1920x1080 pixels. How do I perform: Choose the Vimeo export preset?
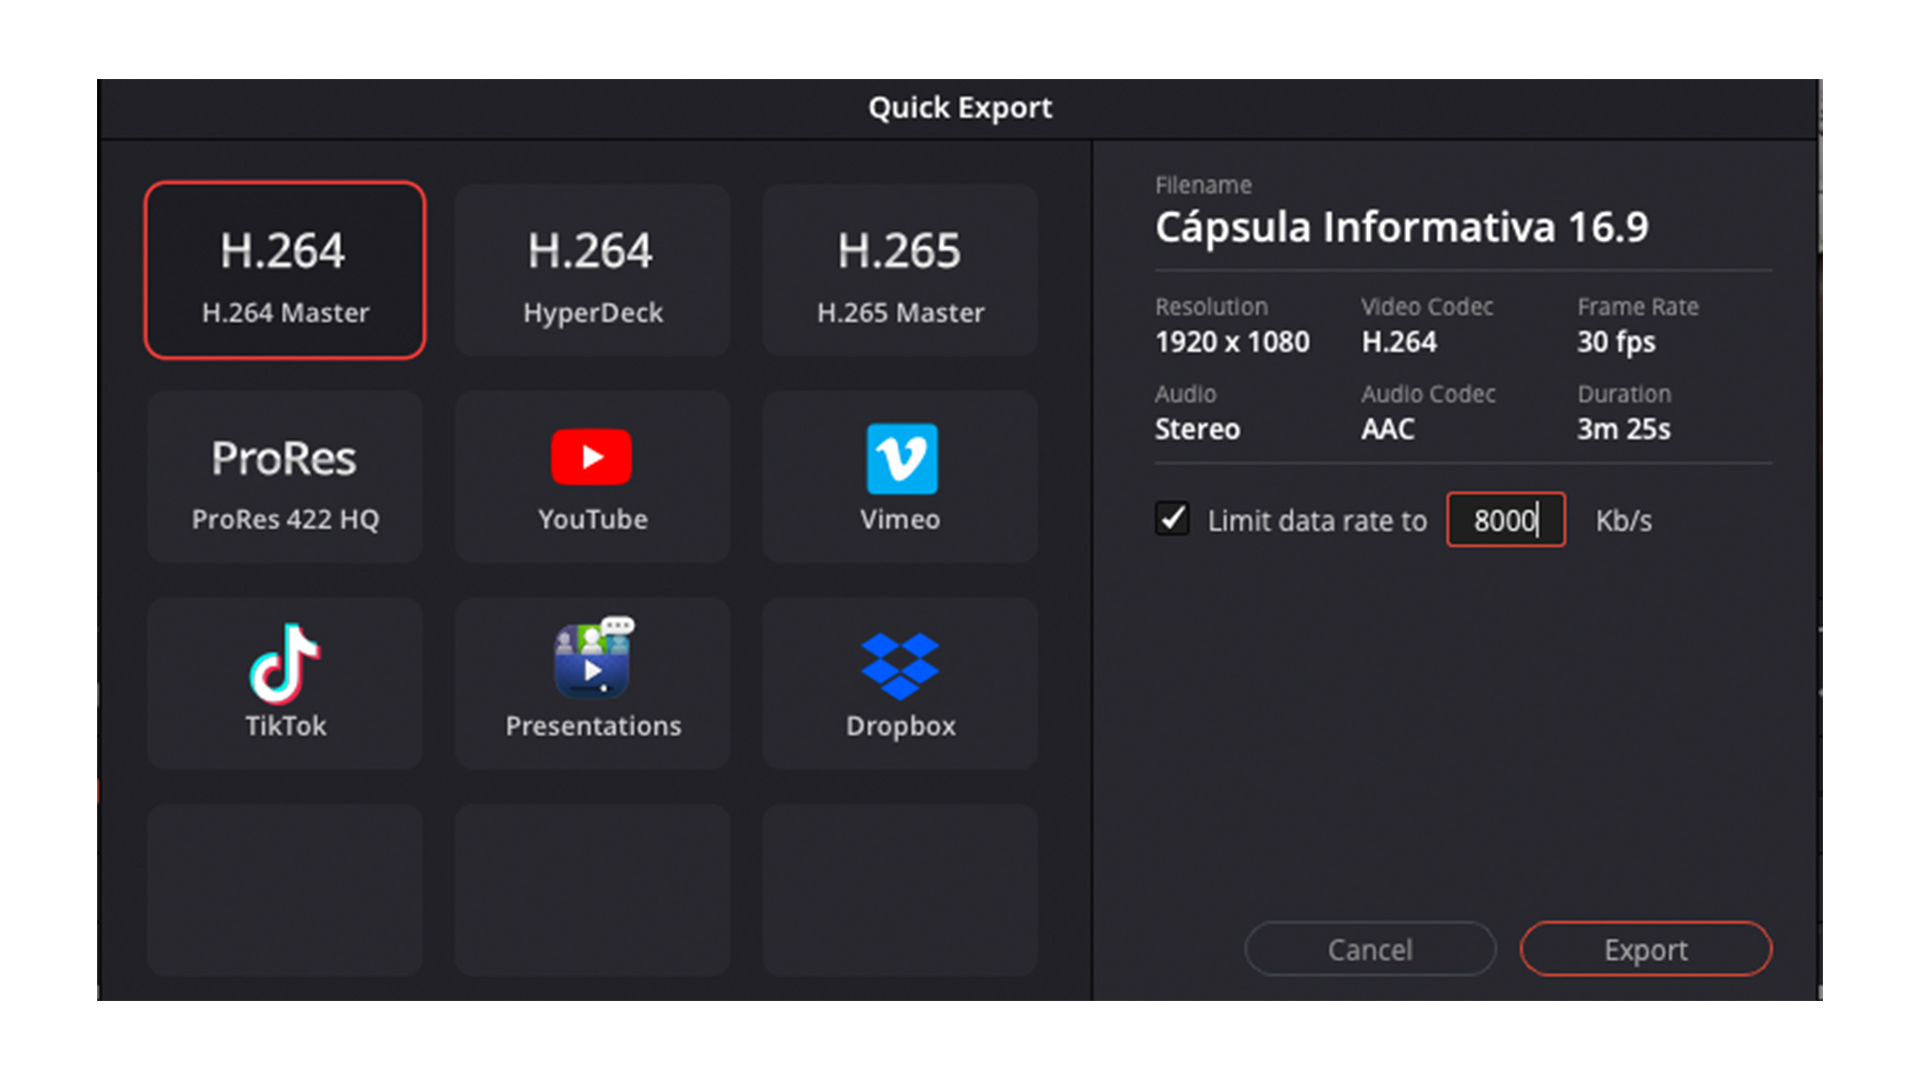[899, 477]
